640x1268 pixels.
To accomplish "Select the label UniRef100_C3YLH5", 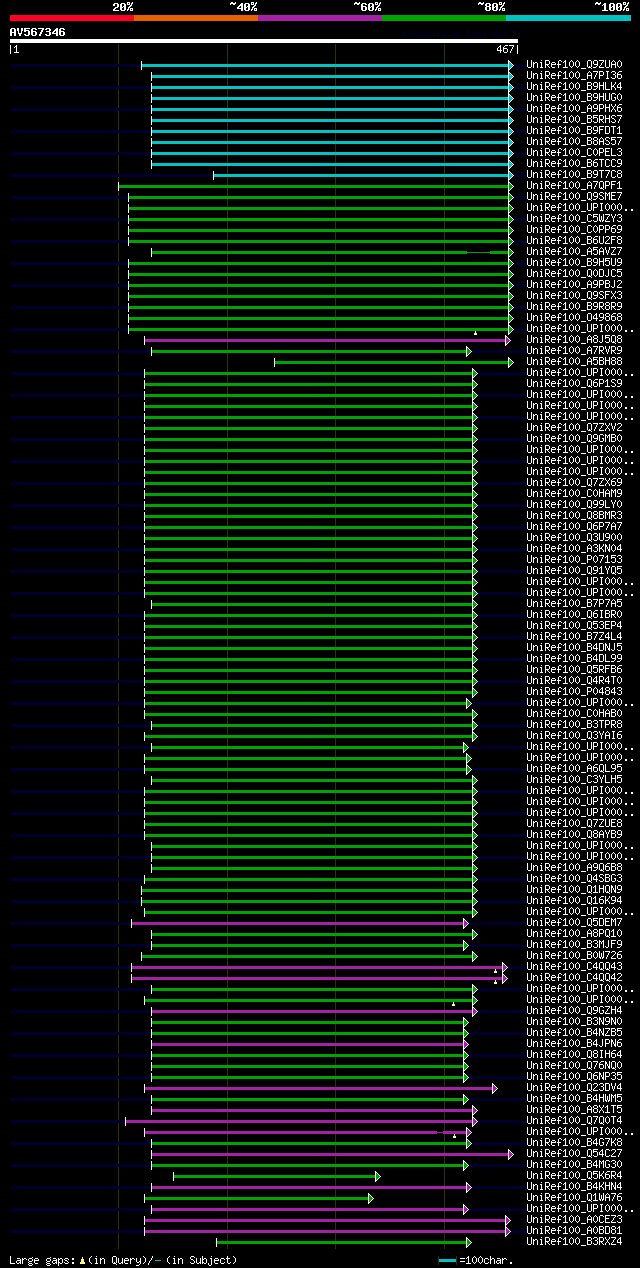I will tap(574, 780).
